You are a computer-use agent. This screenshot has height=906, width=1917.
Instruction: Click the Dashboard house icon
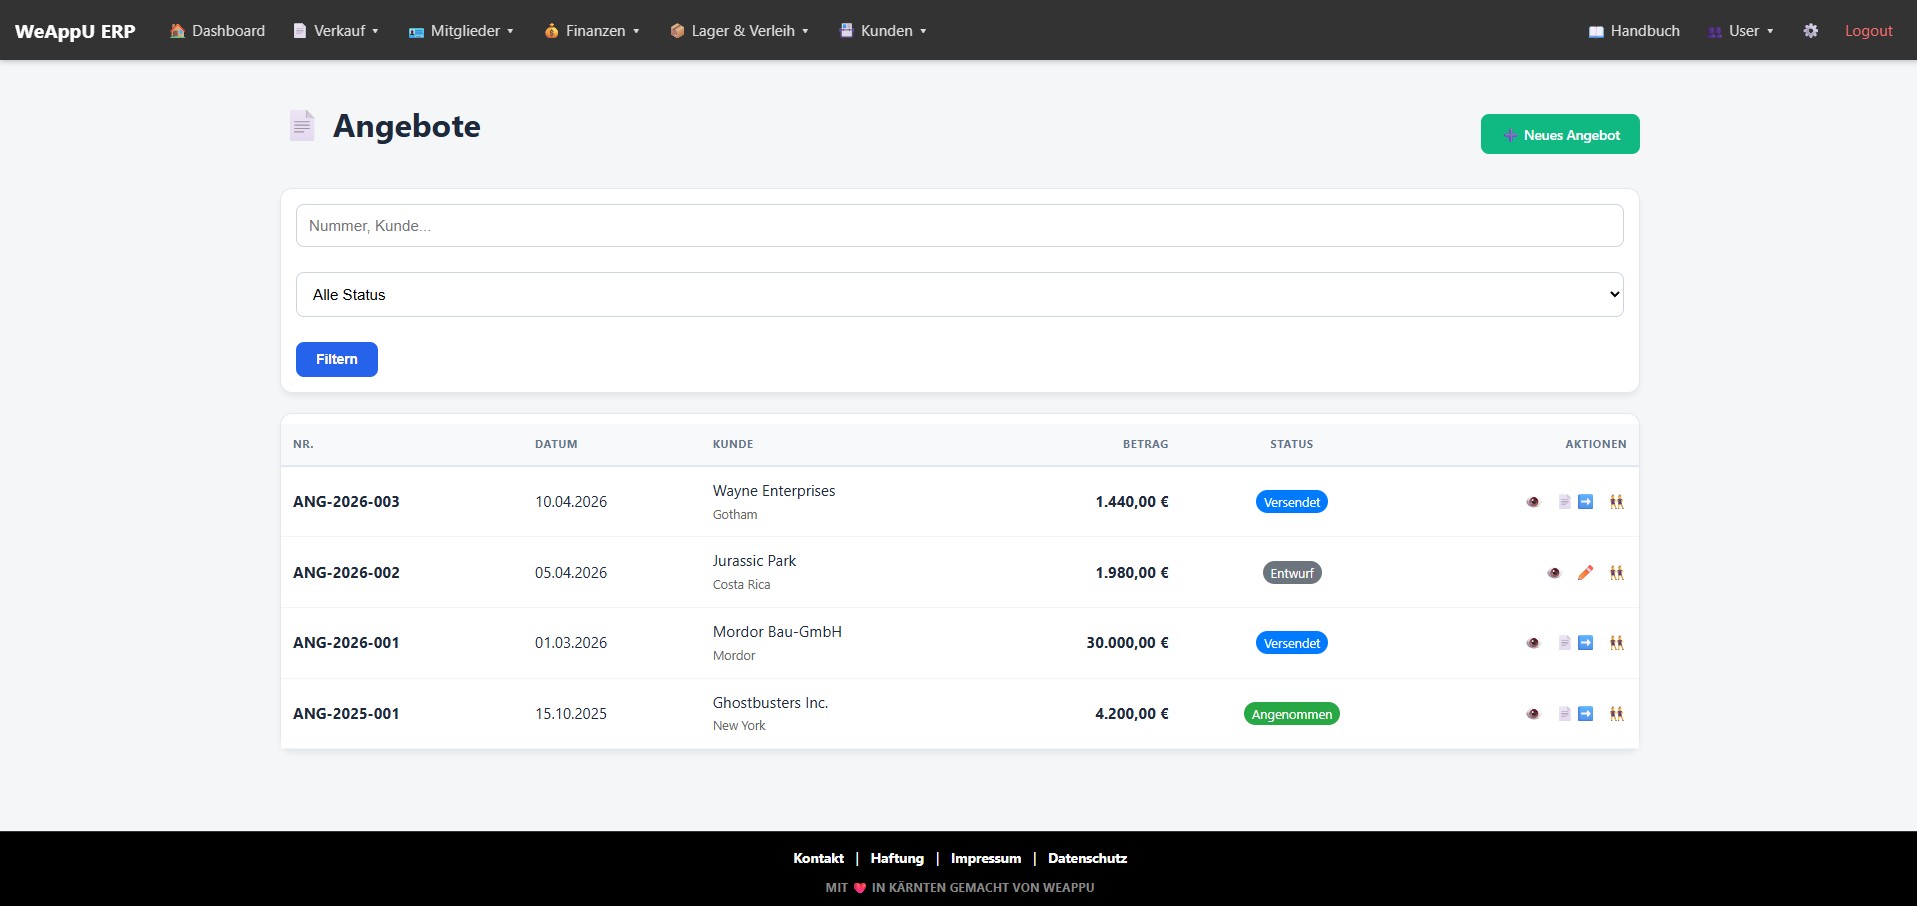(178, 31)
